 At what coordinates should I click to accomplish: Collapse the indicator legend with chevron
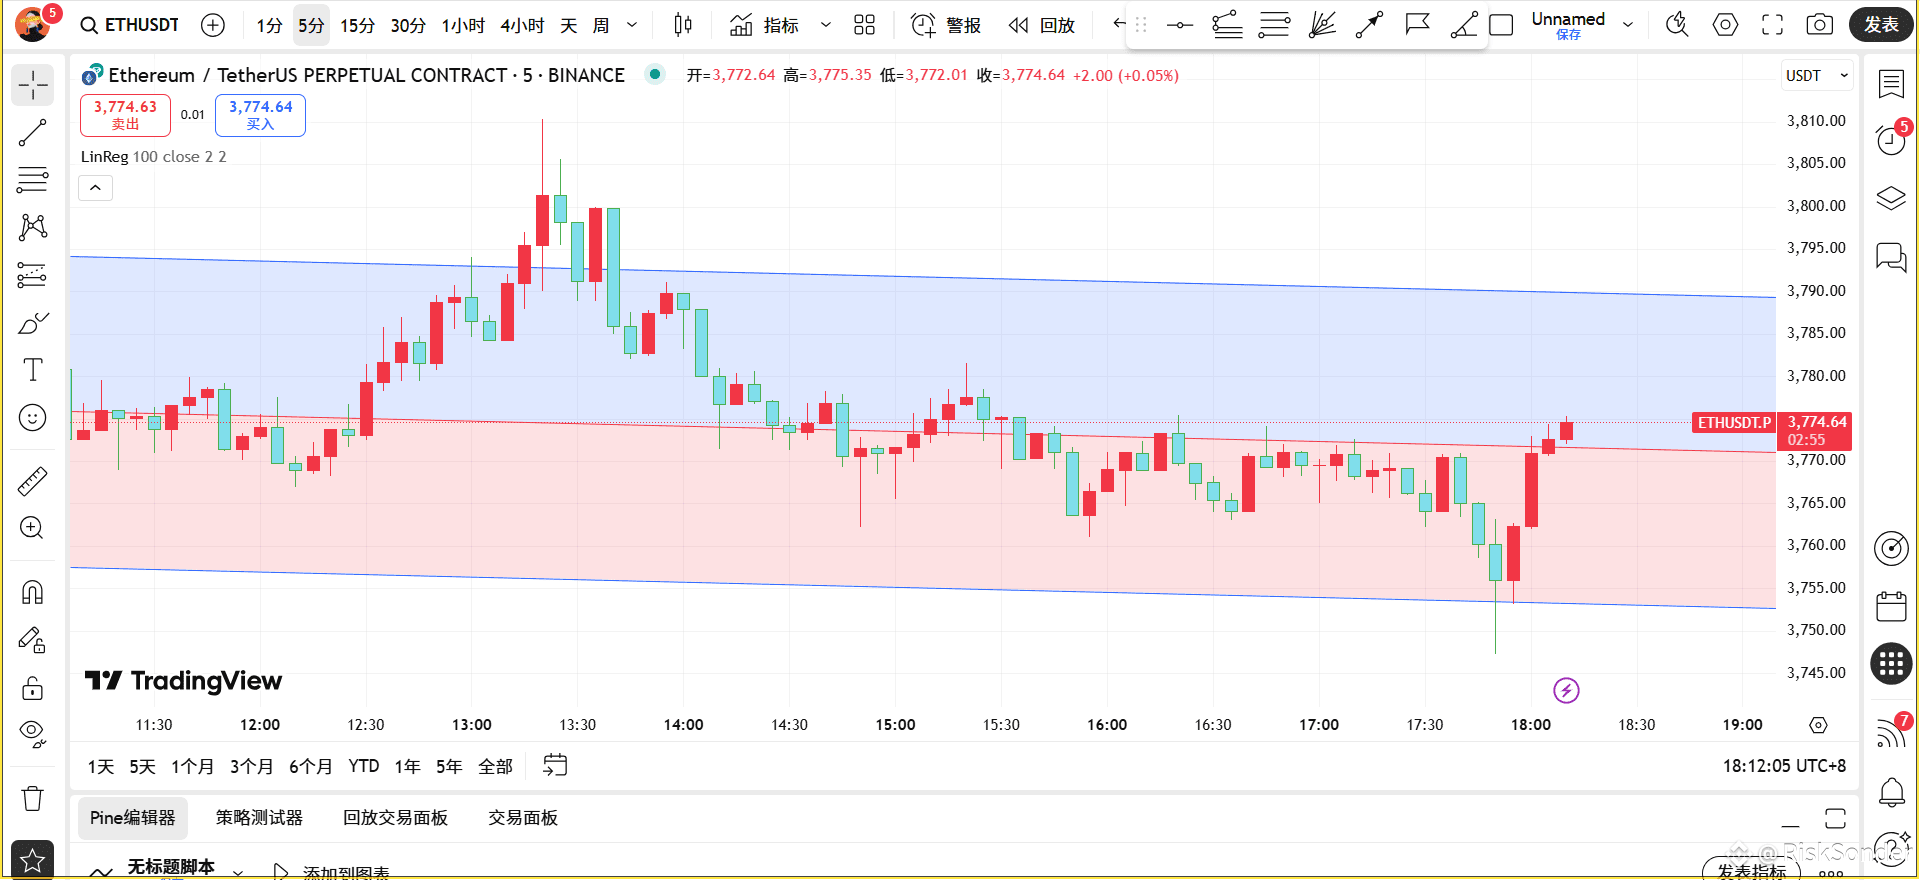(x=96, y=188)
